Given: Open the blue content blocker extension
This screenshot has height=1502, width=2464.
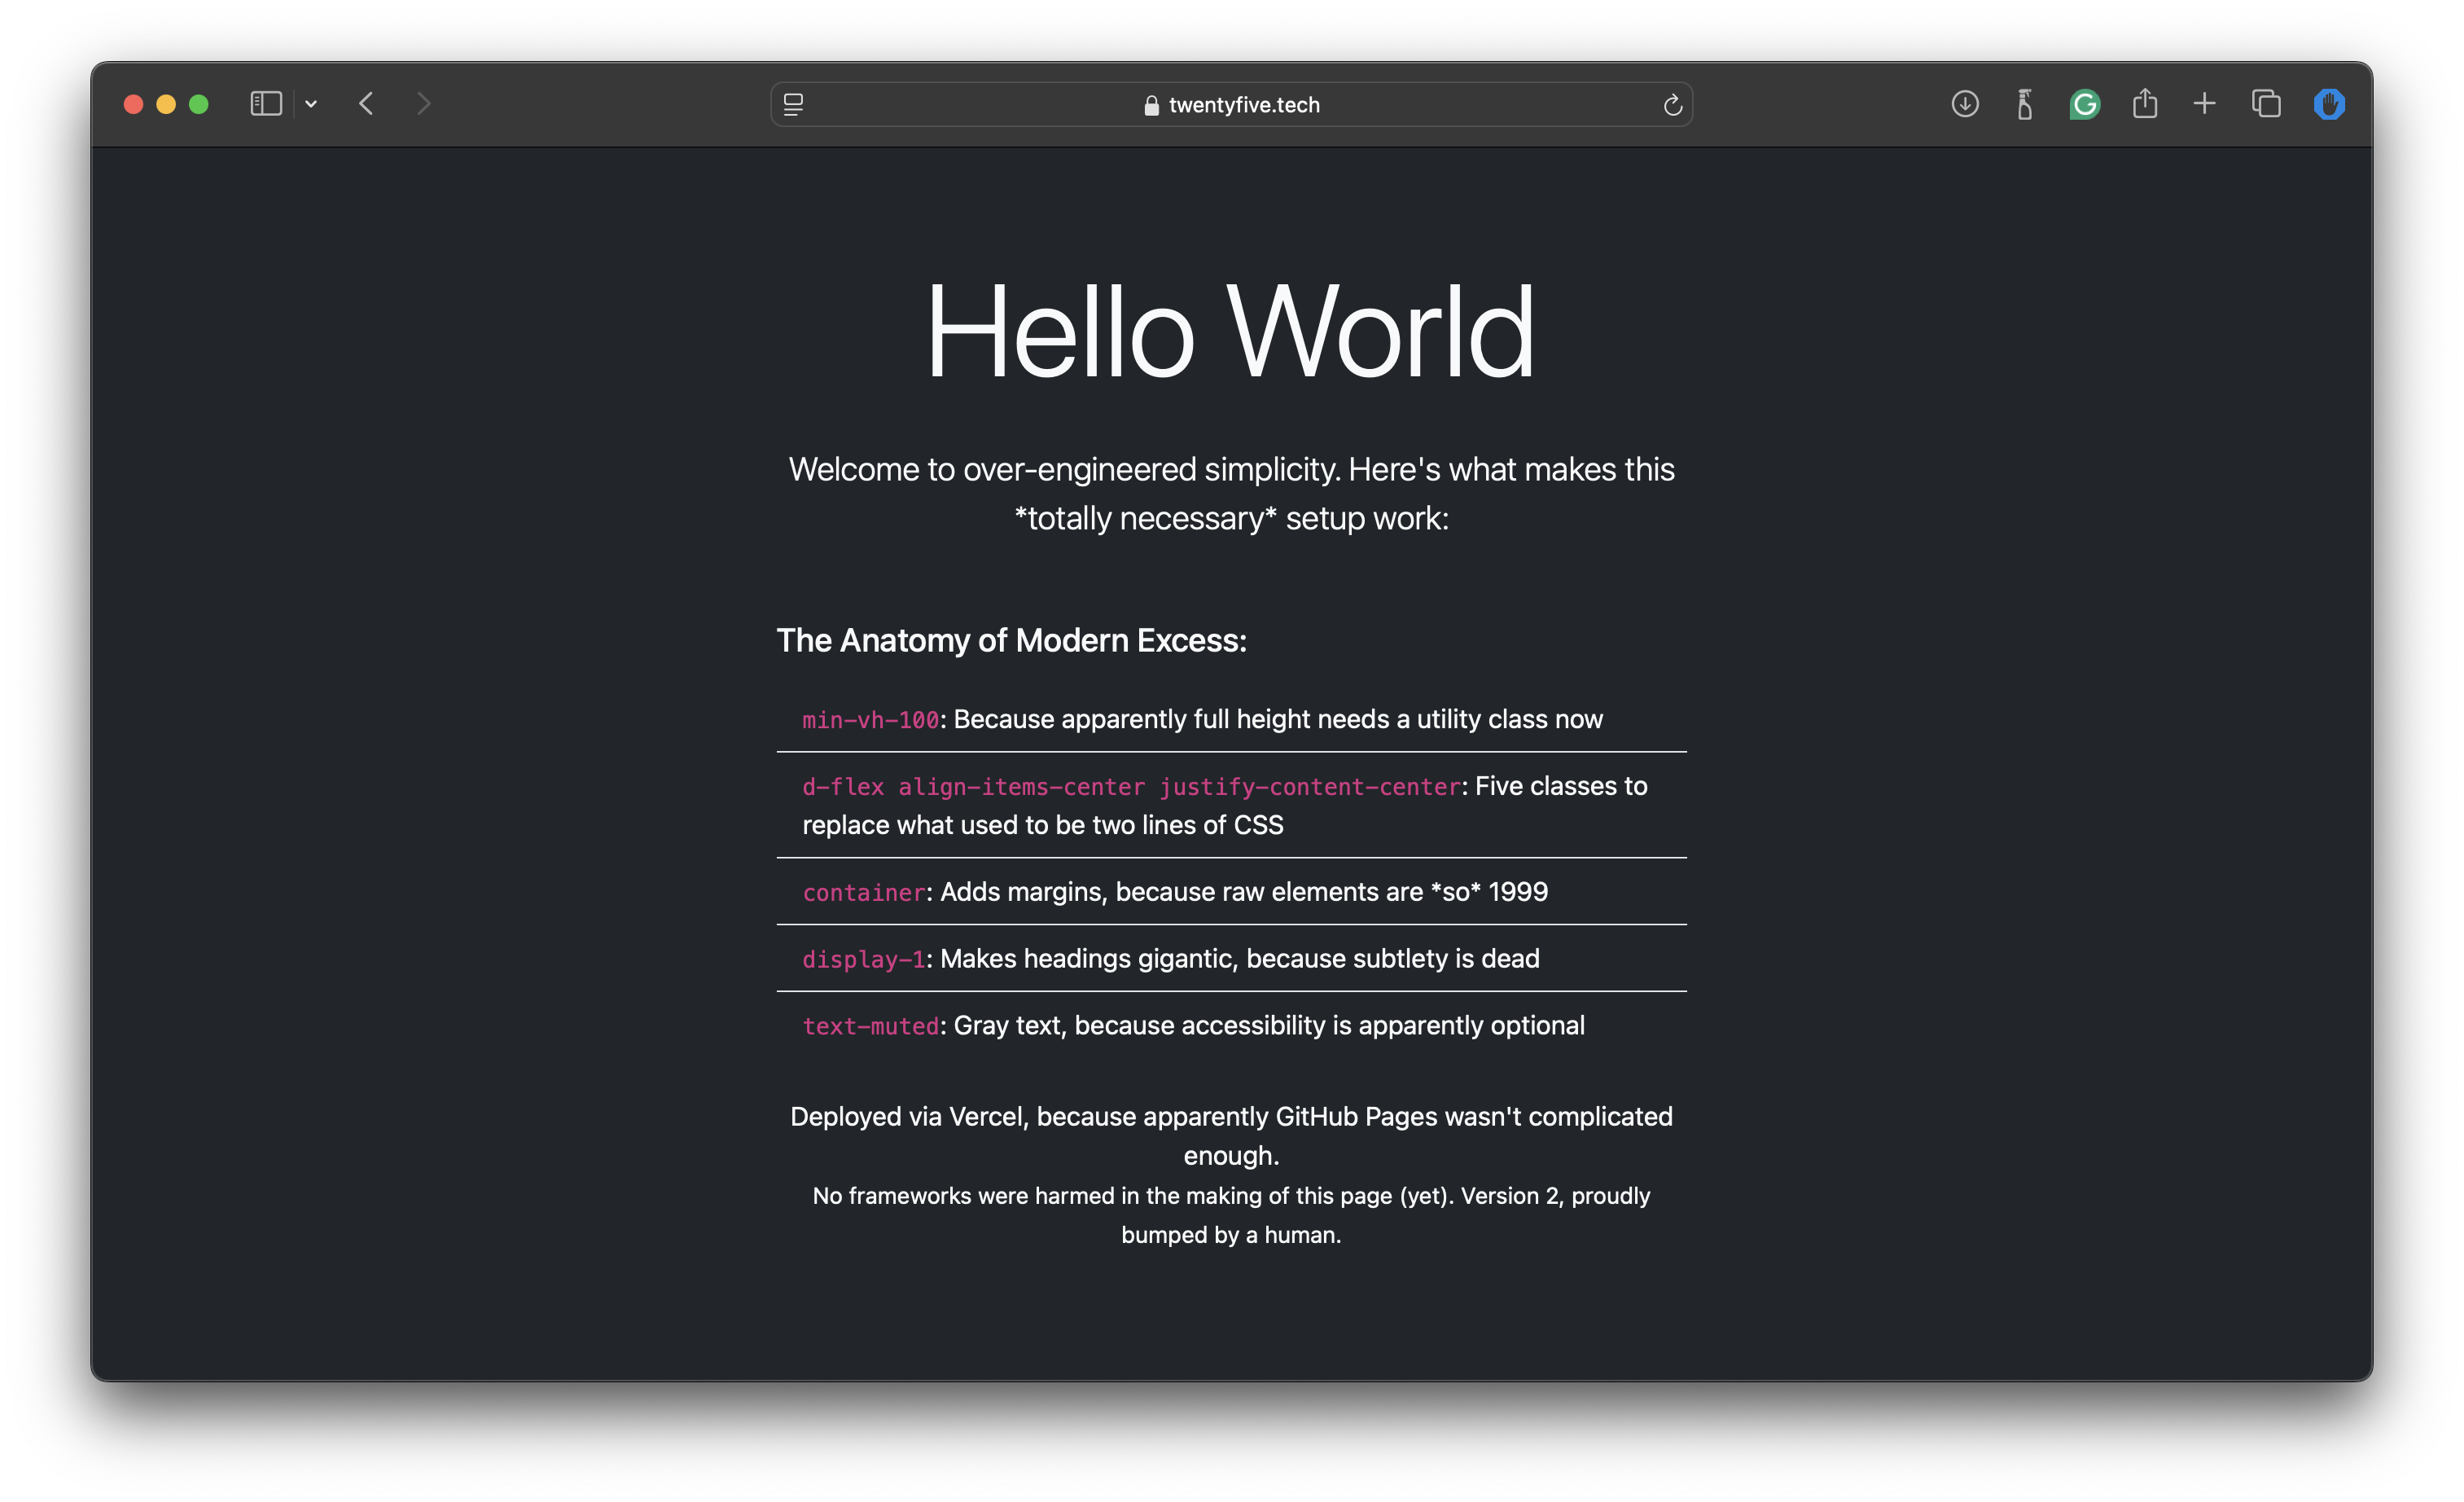Looking at the screenshot, I should (2329, 103).
